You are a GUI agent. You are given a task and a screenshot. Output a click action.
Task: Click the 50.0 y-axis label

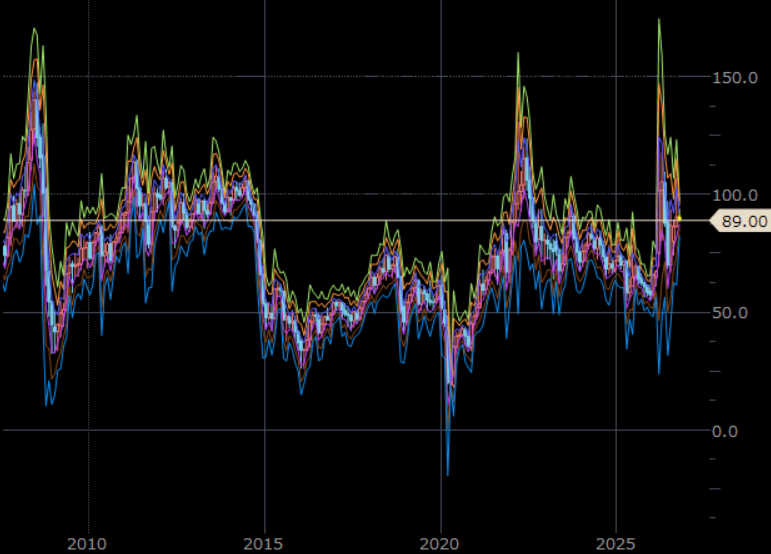[730, 313]
